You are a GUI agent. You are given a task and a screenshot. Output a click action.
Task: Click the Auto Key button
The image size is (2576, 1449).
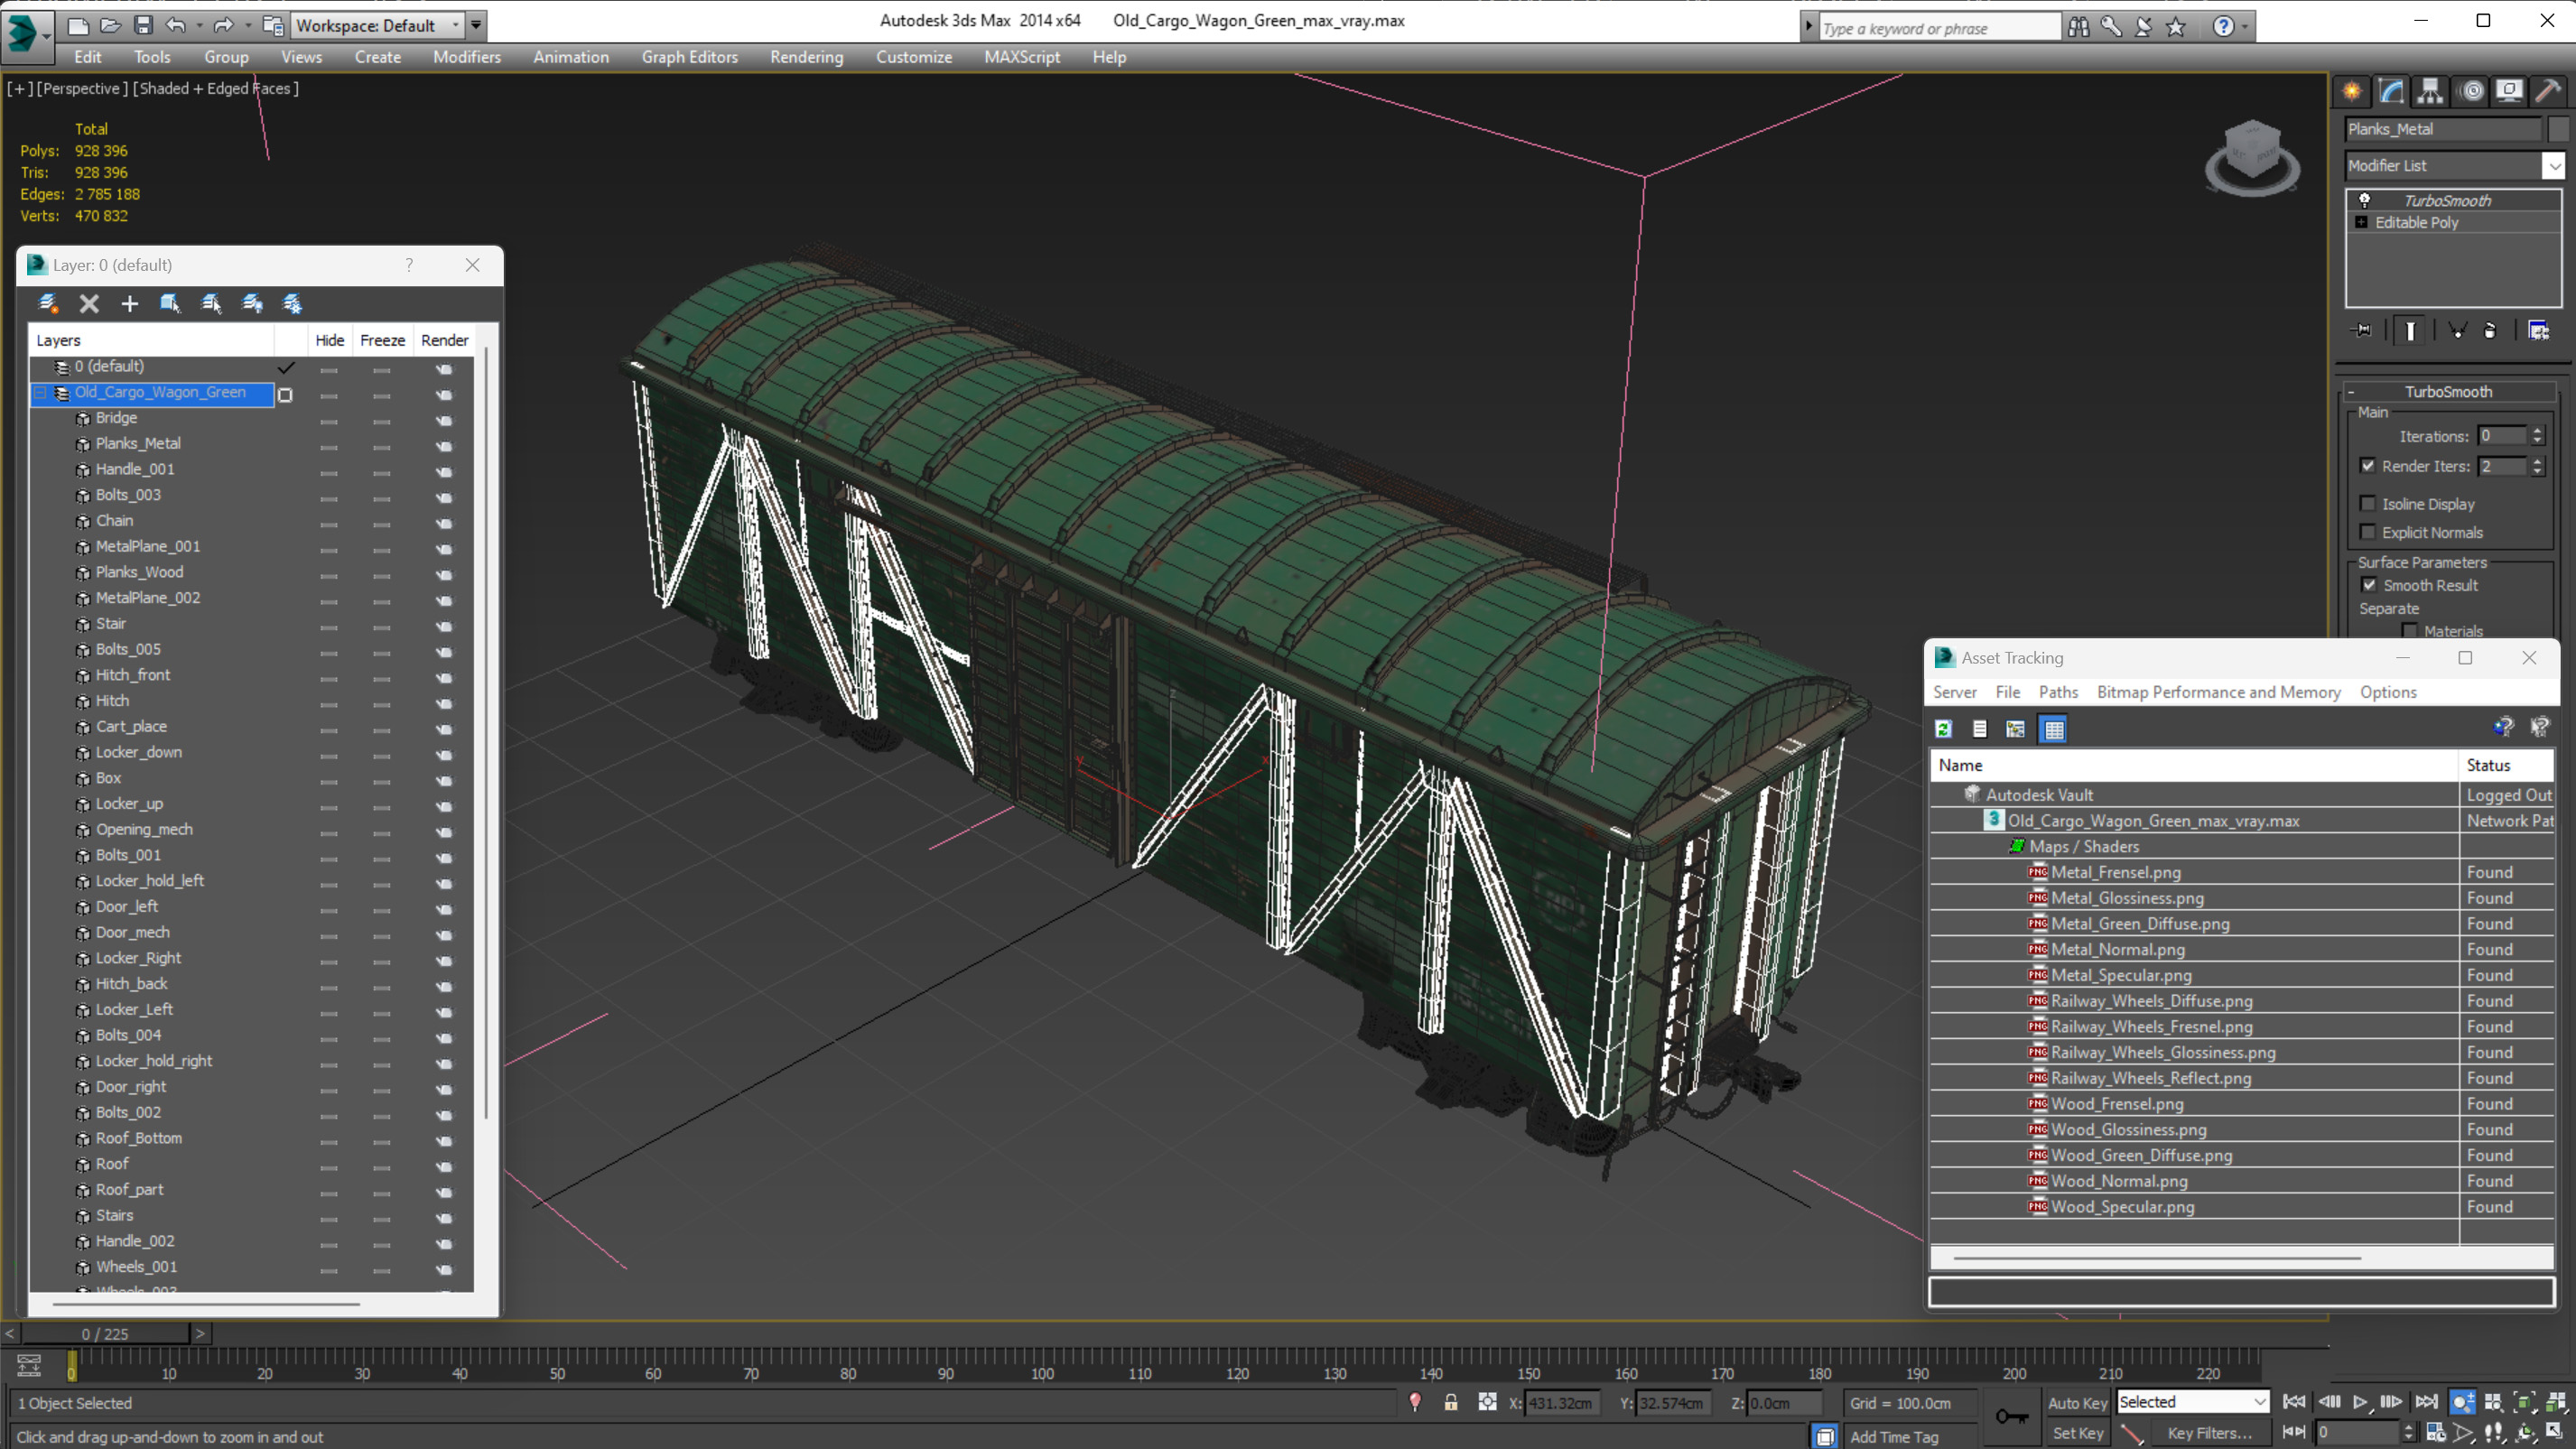tap(2077, 1402)
